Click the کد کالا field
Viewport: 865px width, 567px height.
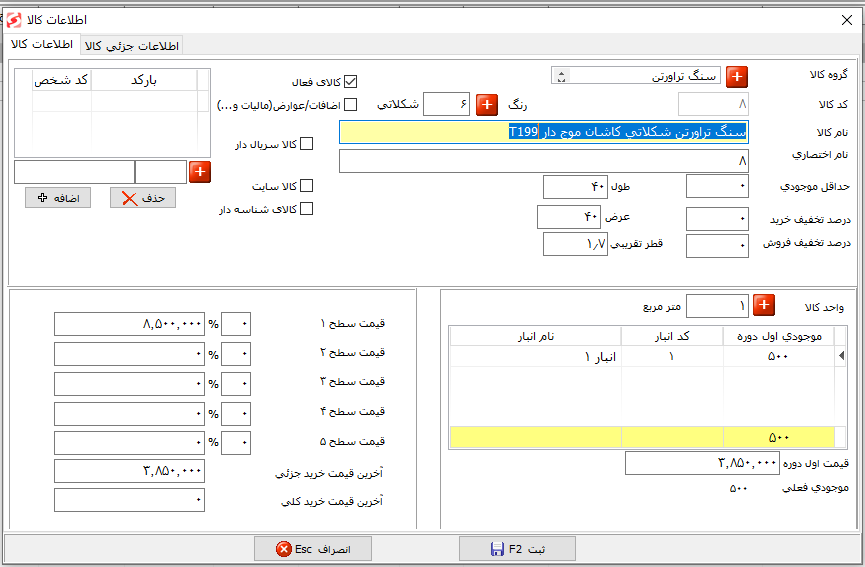click(x=713, y=104)
